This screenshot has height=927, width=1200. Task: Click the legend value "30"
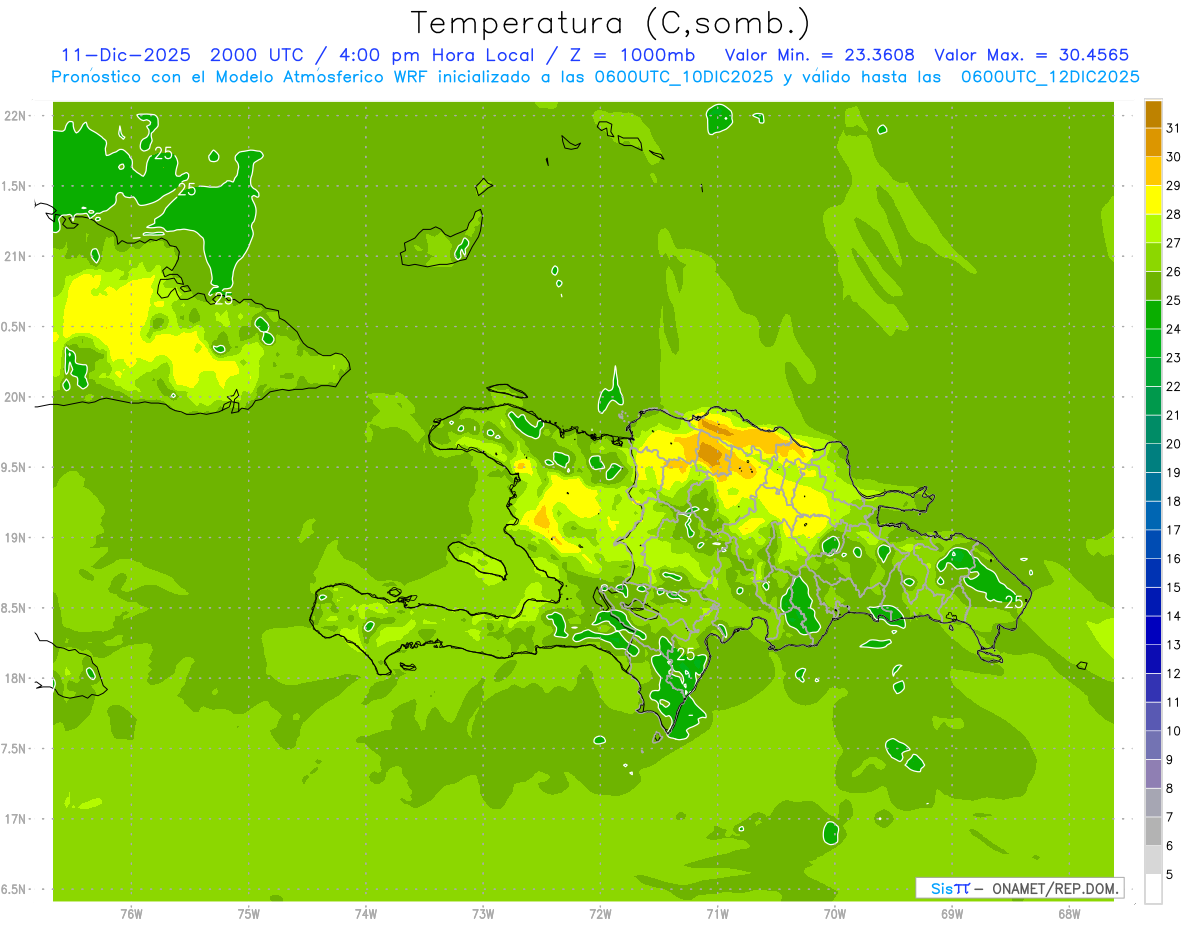click(x=1173, y=157)
